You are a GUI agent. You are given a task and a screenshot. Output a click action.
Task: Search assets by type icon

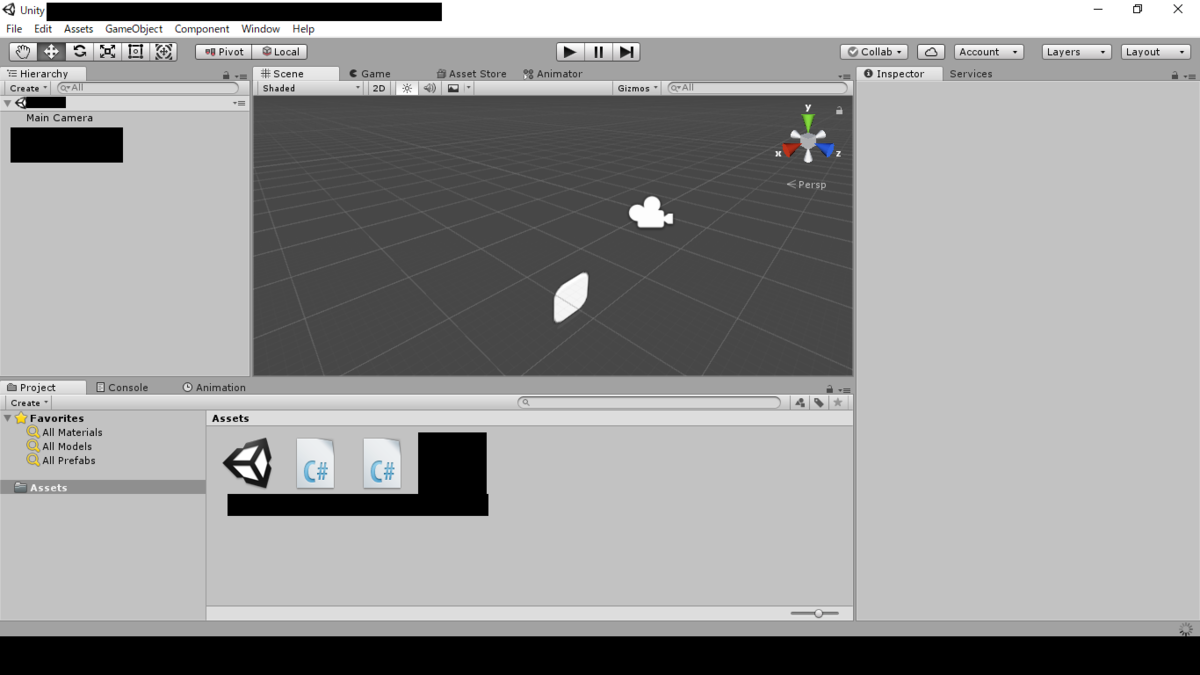pyautogui.click(x=800, y=403)
